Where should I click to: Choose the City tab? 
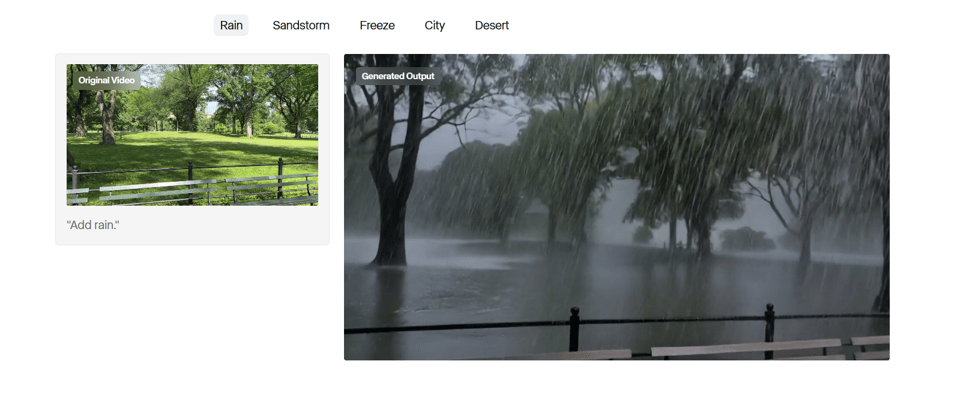coord(435,25)
